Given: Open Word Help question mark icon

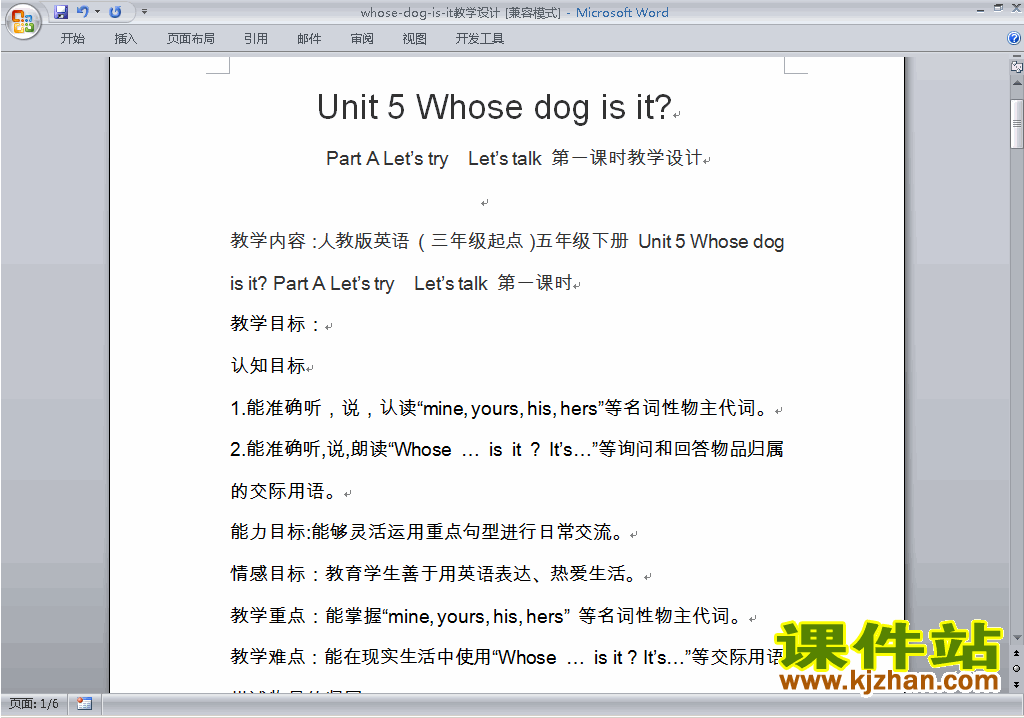Looking at the screenshot, I should 1014,39.
